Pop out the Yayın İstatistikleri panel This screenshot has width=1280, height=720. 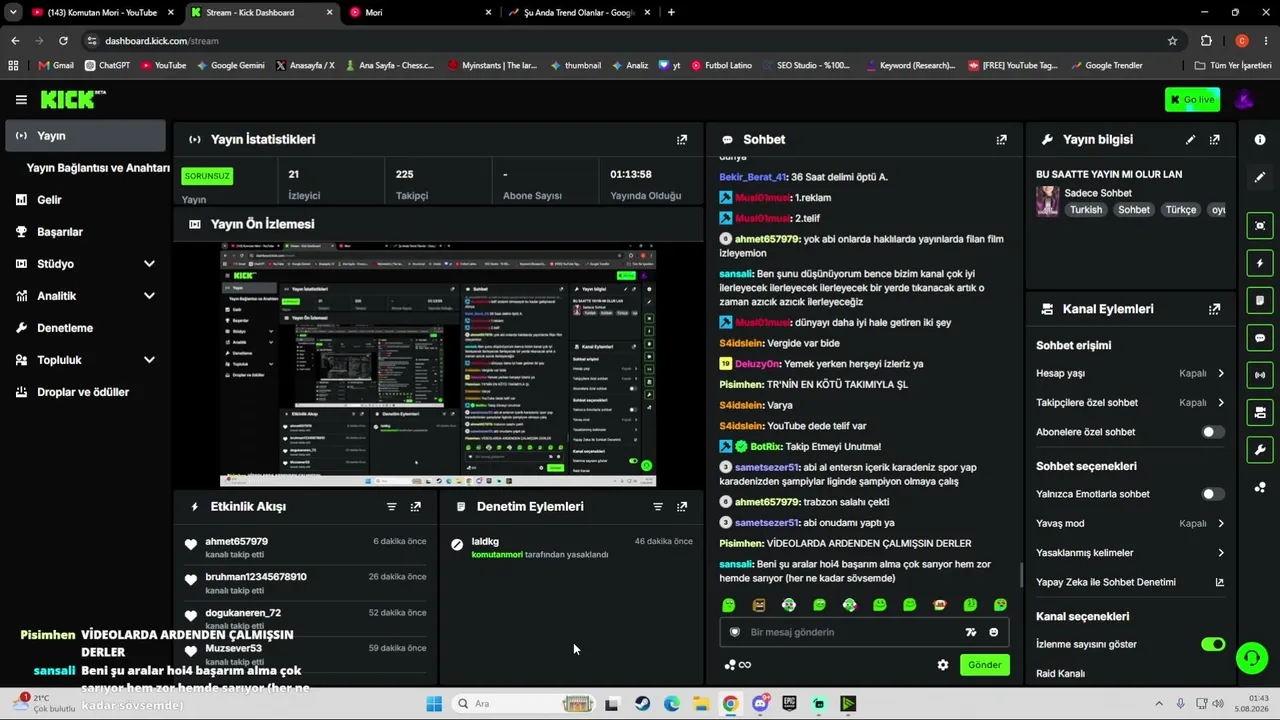click(x=682, y=140)
